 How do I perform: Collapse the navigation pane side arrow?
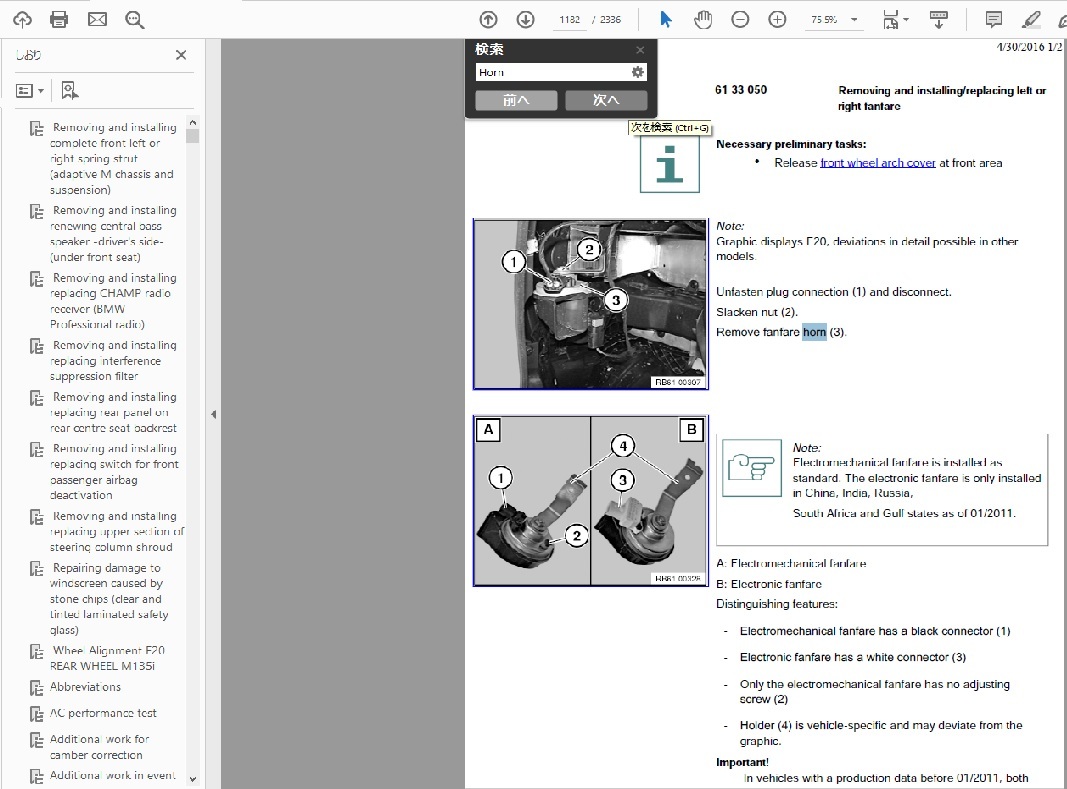tap(214, 414)
